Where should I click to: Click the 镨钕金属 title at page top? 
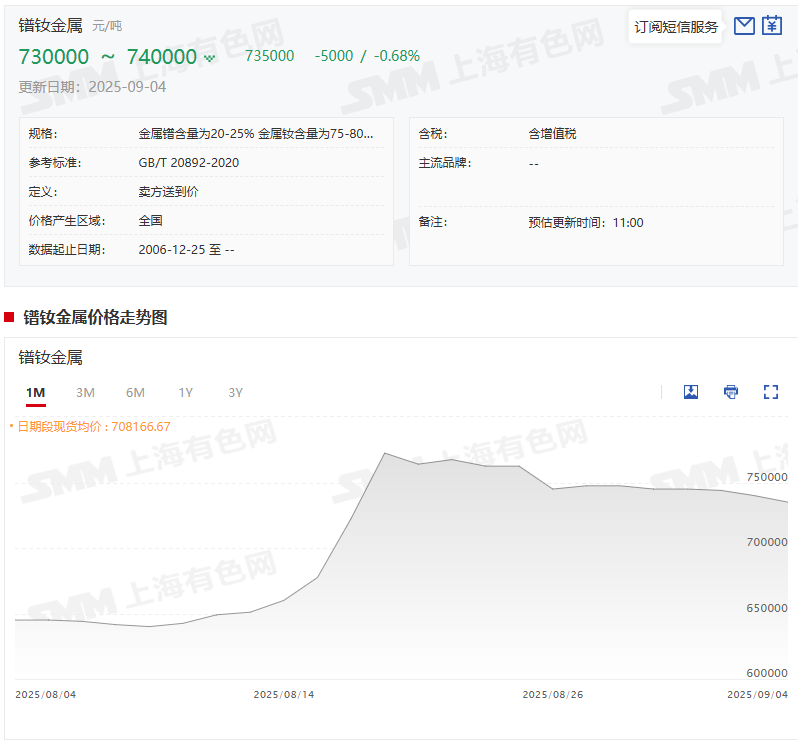point(50,25)
